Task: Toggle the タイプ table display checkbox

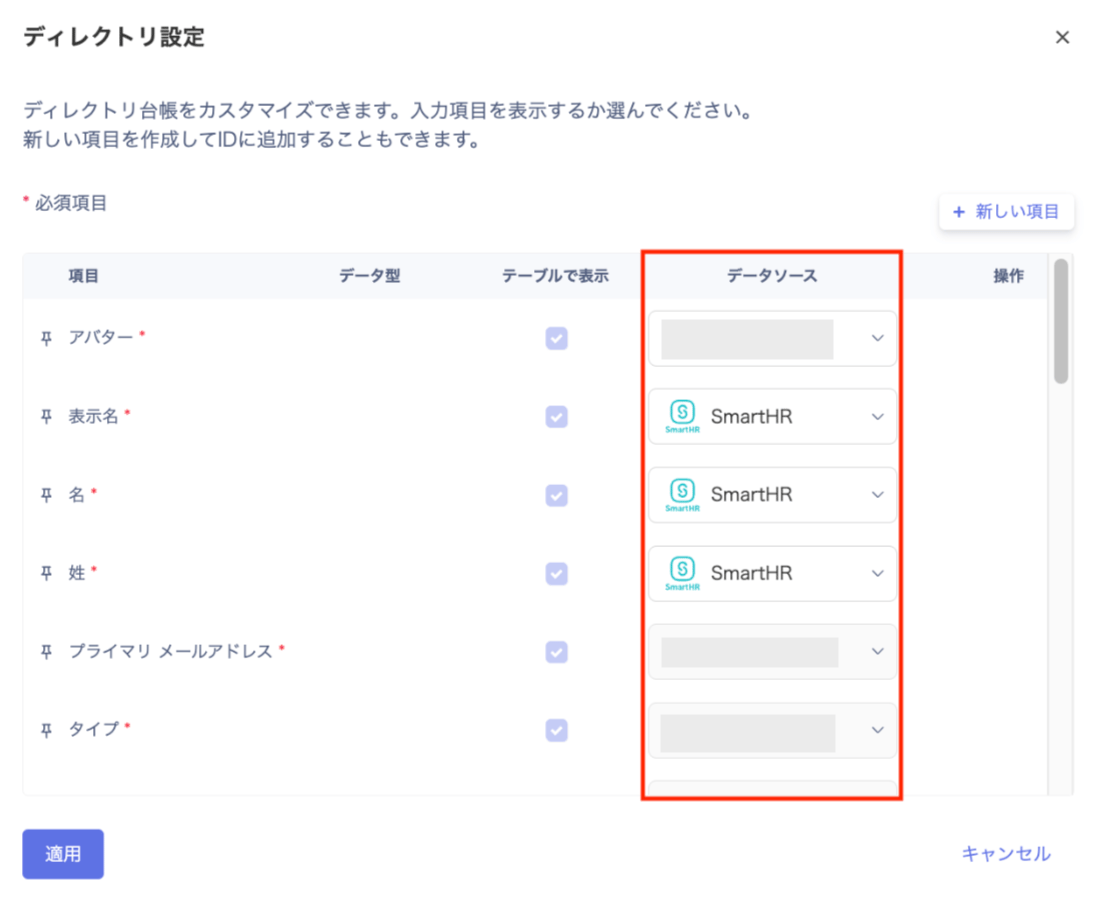Action: tap(556, 731)
